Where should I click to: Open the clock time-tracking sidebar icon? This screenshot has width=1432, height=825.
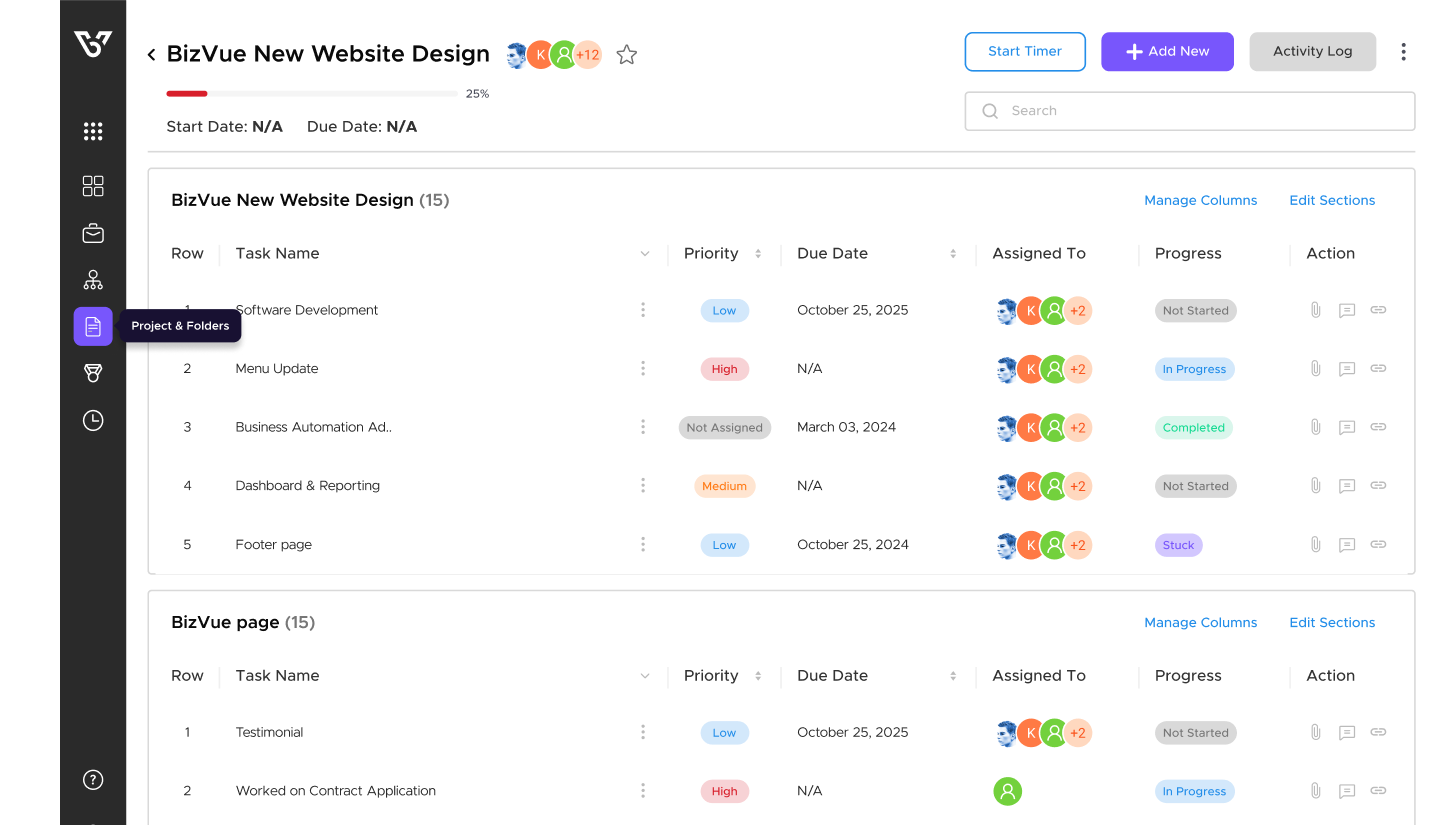click(93, 420)
